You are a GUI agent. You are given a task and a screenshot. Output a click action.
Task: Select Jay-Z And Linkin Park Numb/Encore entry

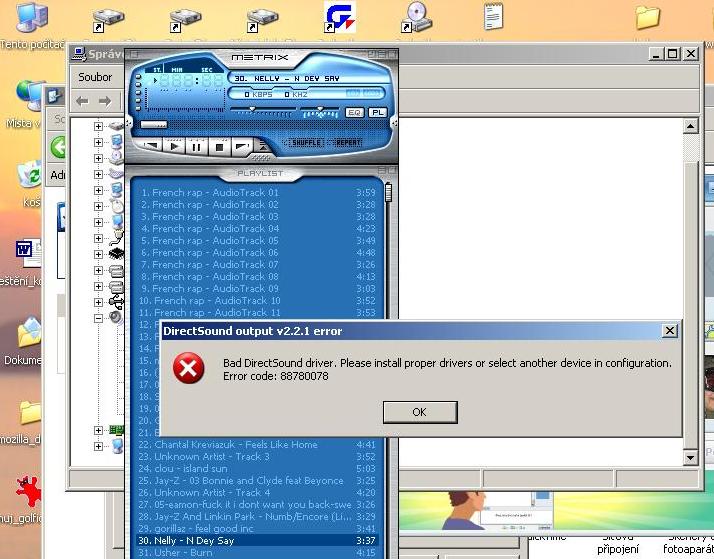coord(258,517)
